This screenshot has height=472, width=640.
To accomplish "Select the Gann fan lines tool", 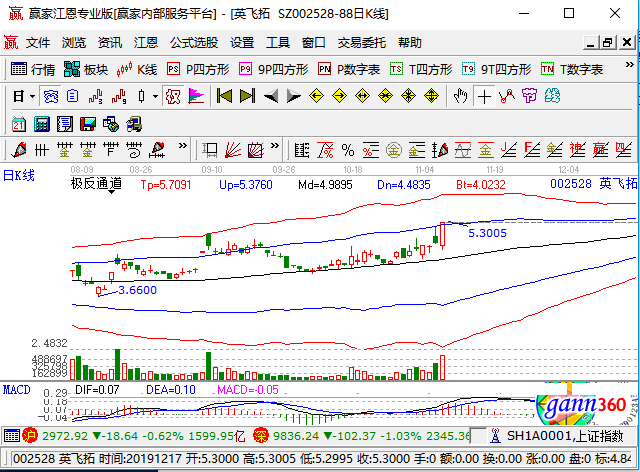I will tap(233, 150).
